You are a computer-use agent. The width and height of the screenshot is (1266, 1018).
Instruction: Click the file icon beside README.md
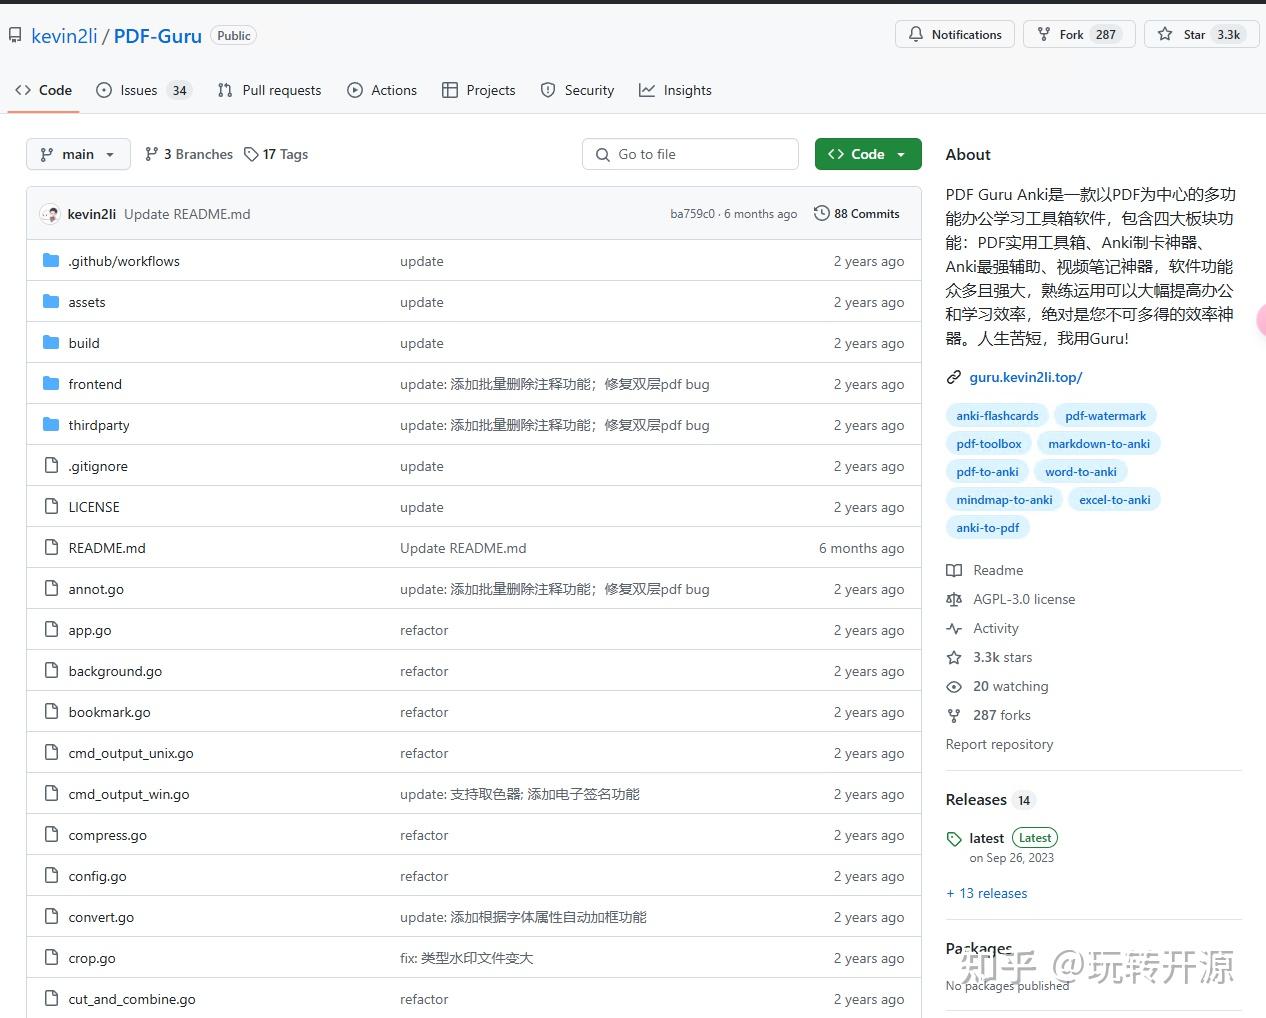pos(52,548)
